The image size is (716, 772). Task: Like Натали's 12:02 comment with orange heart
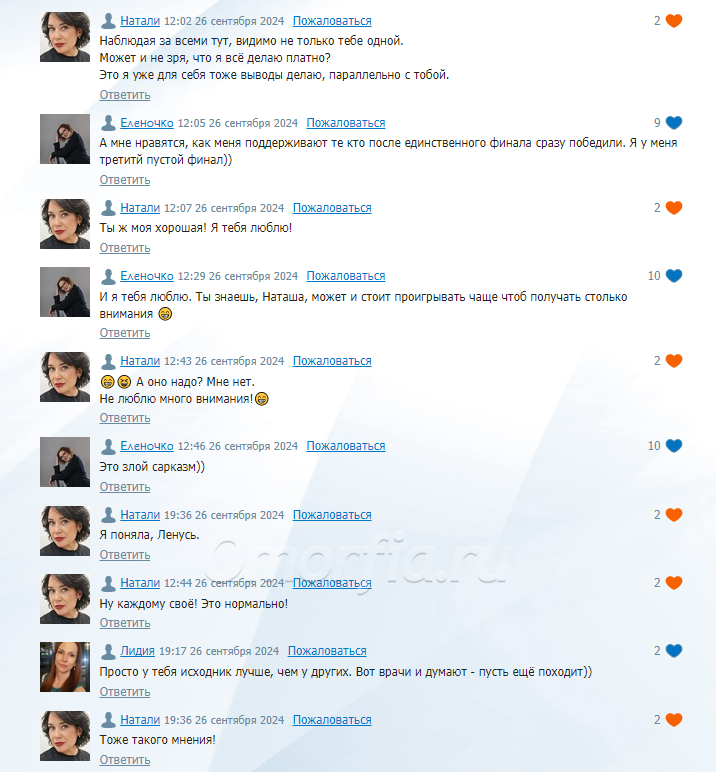tap(674, 21)
